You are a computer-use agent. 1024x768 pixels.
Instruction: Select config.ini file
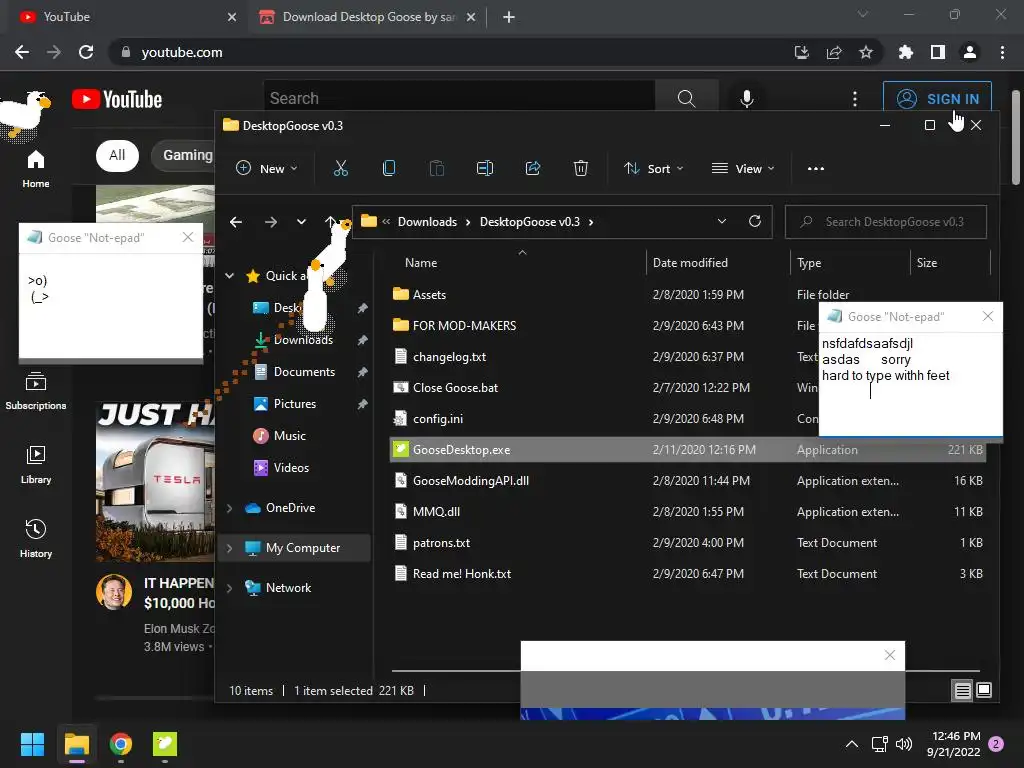438,419
